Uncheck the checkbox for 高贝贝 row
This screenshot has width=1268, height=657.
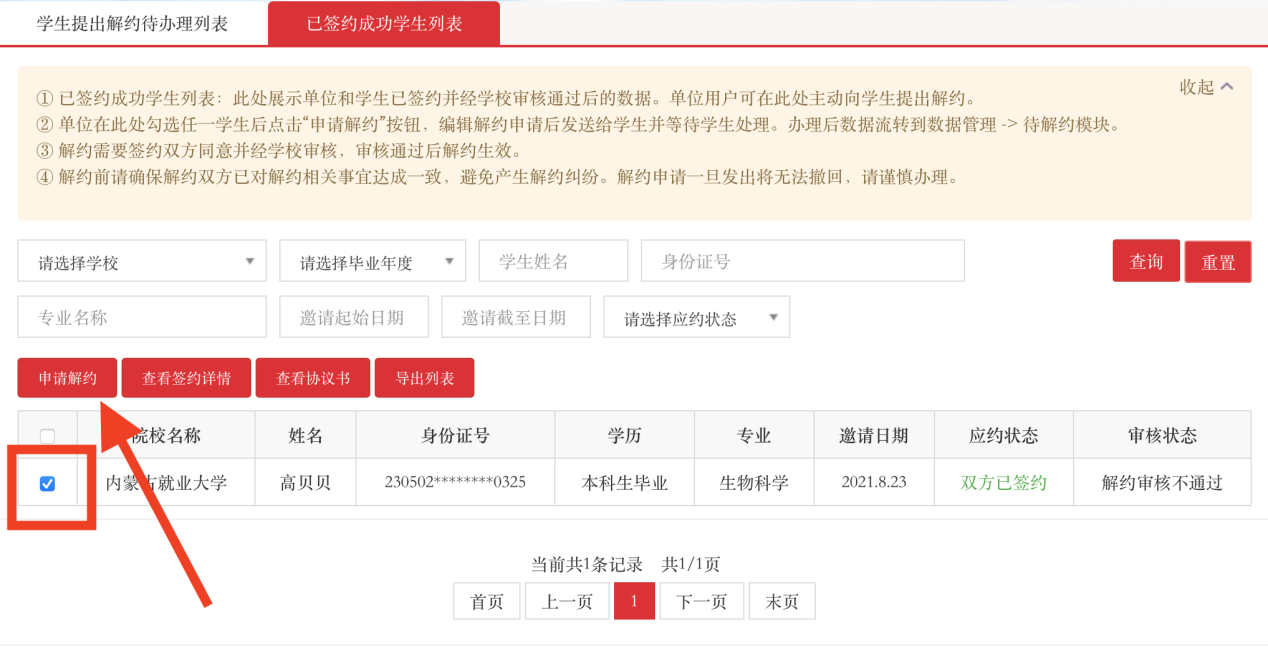click(x=47, y=484)
